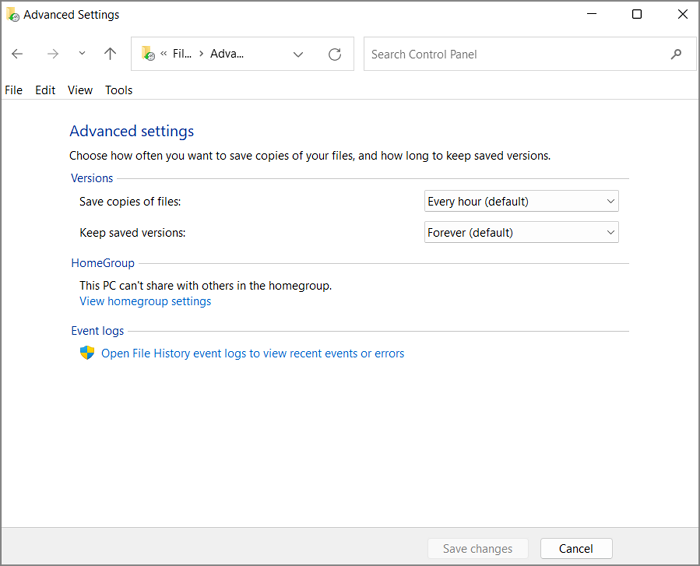Click View homegroup settings link
Image resolution: width=700 pixels, height=566 pixels.
145,301
